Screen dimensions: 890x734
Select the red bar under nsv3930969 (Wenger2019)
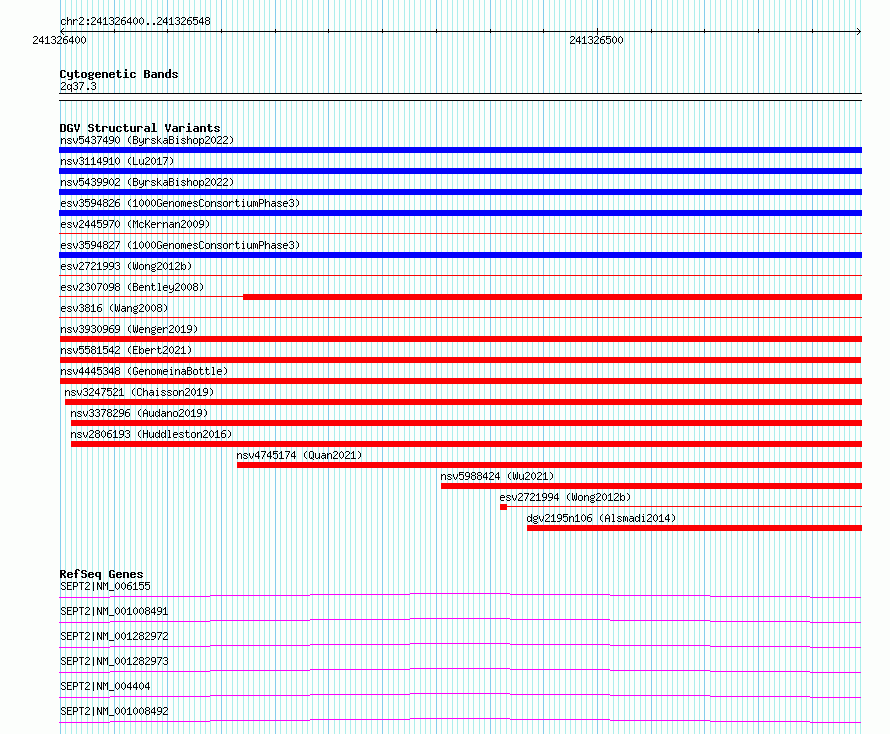pos(460,339)
